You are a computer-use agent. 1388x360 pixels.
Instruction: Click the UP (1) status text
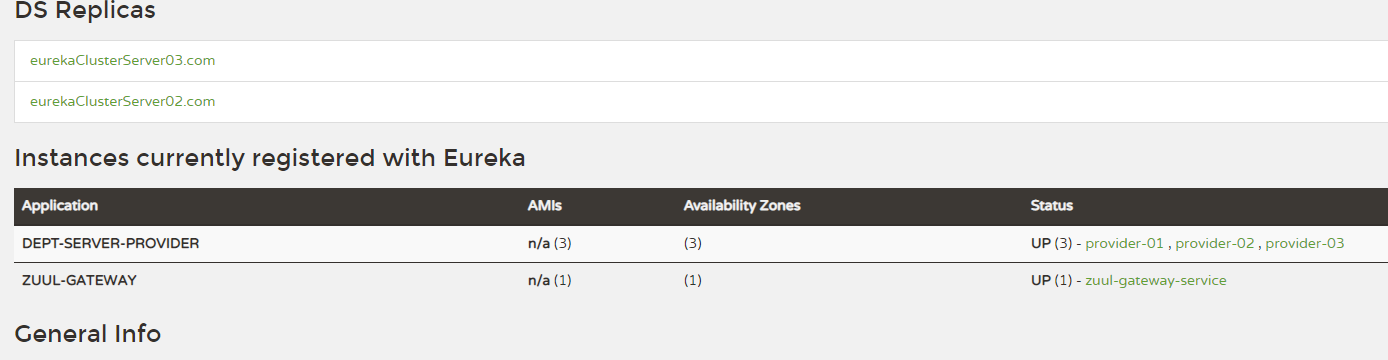tap(1051, 280)
